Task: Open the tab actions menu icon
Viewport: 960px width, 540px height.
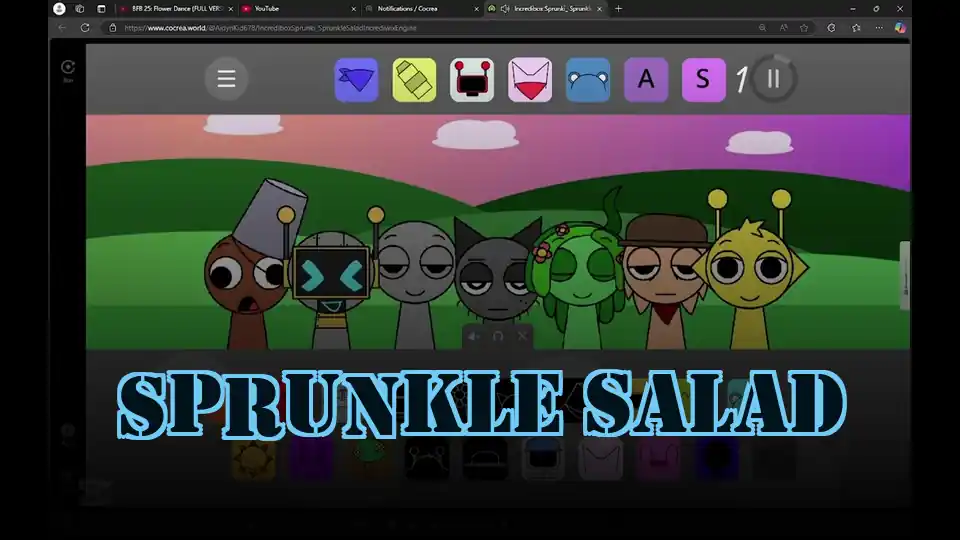Action: [x=102, y=9]
